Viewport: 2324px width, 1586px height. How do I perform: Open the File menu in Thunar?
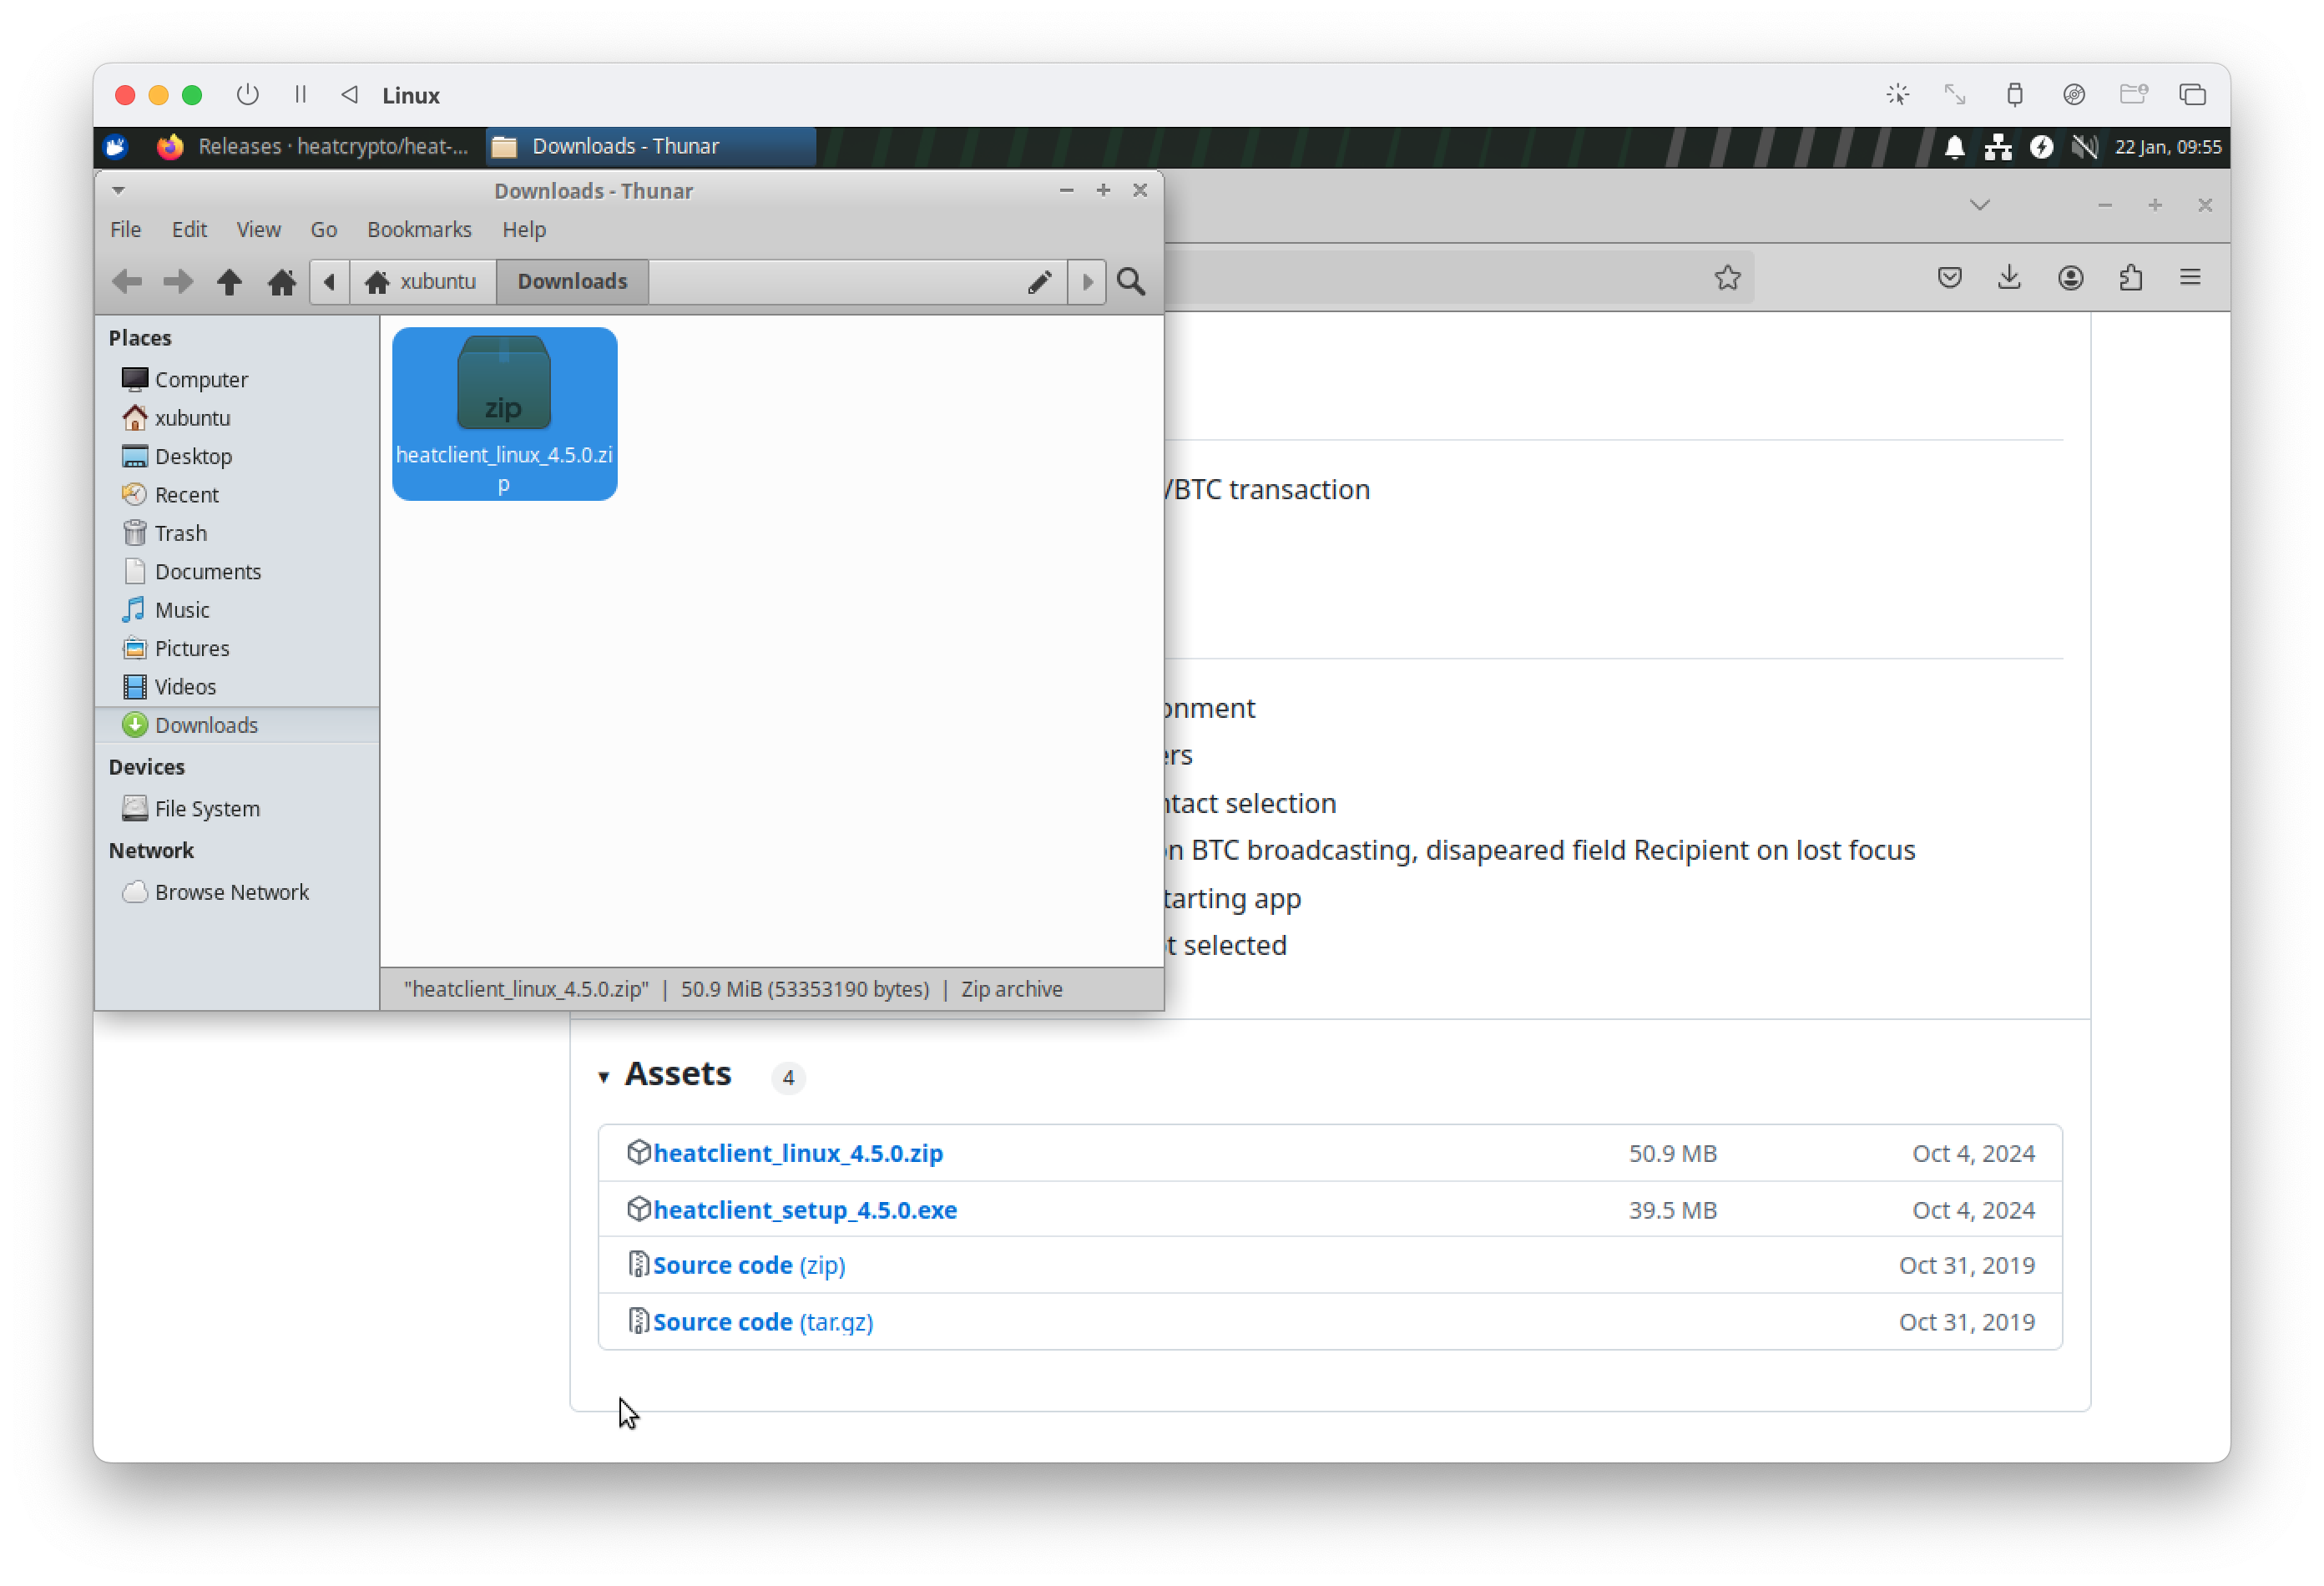tap(125, 230)
